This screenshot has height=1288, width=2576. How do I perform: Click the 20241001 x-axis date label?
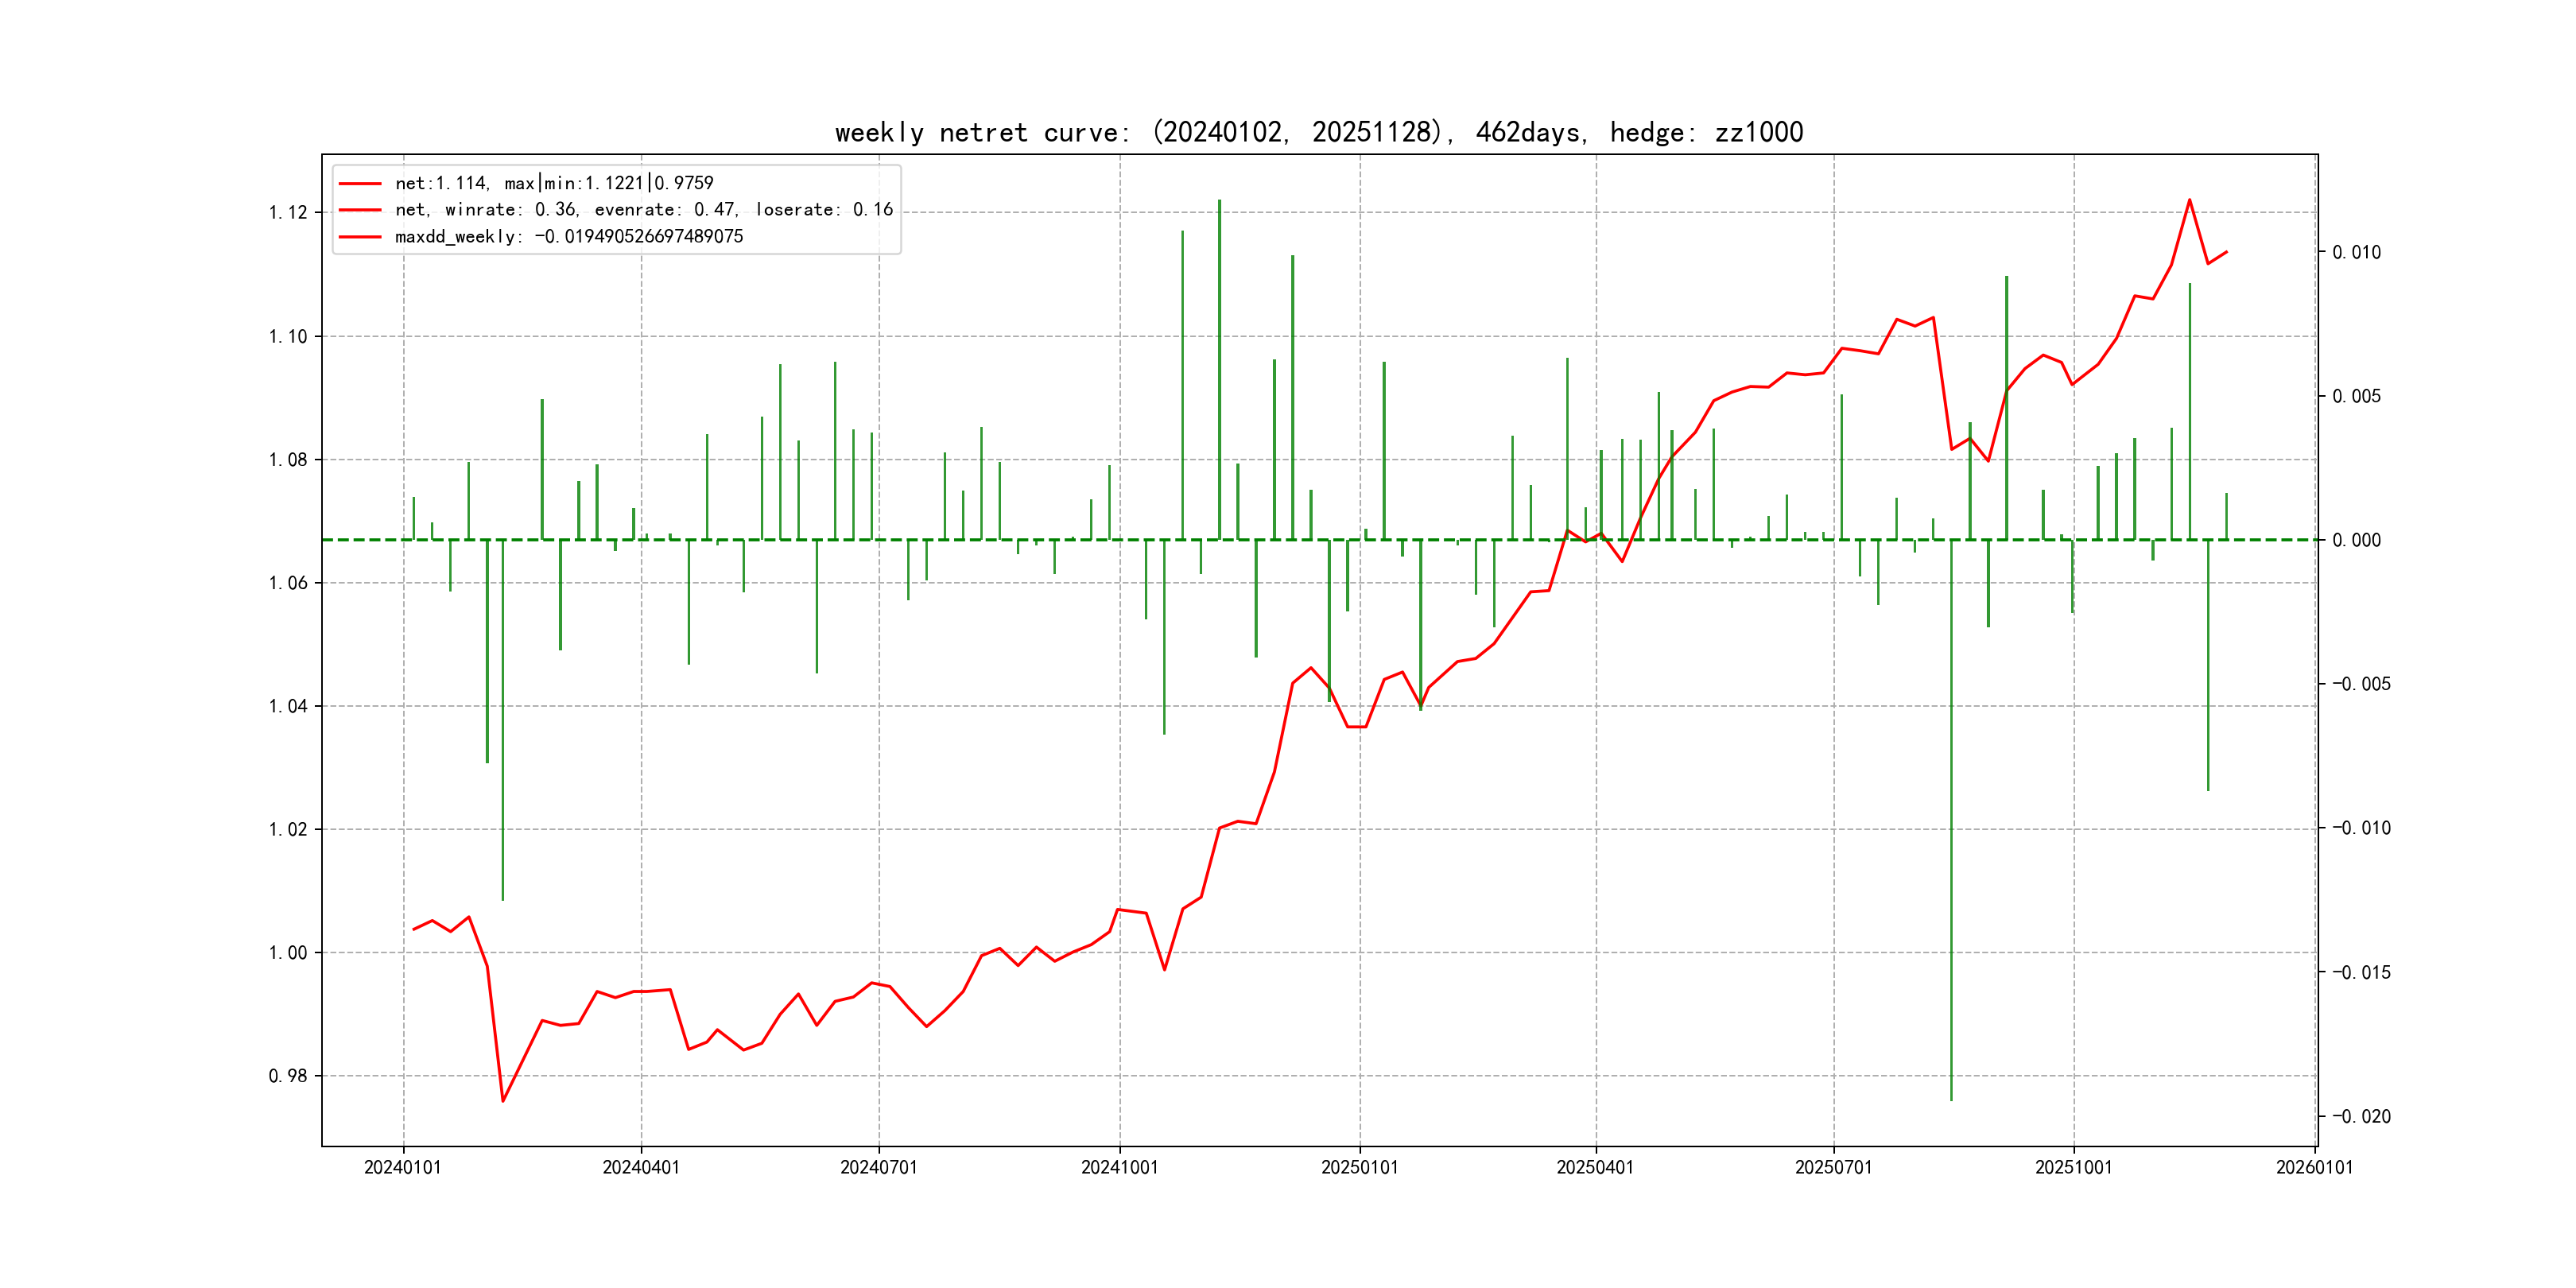point(1119,1167)
